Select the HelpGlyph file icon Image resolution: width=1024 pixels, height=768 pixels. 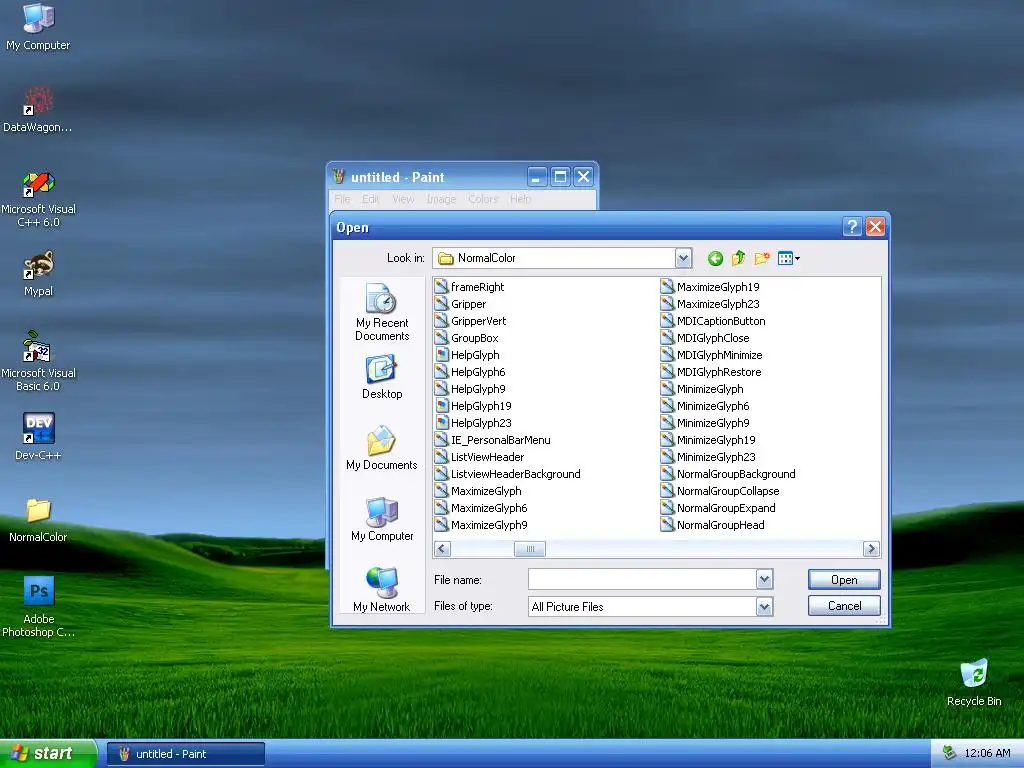441,355
